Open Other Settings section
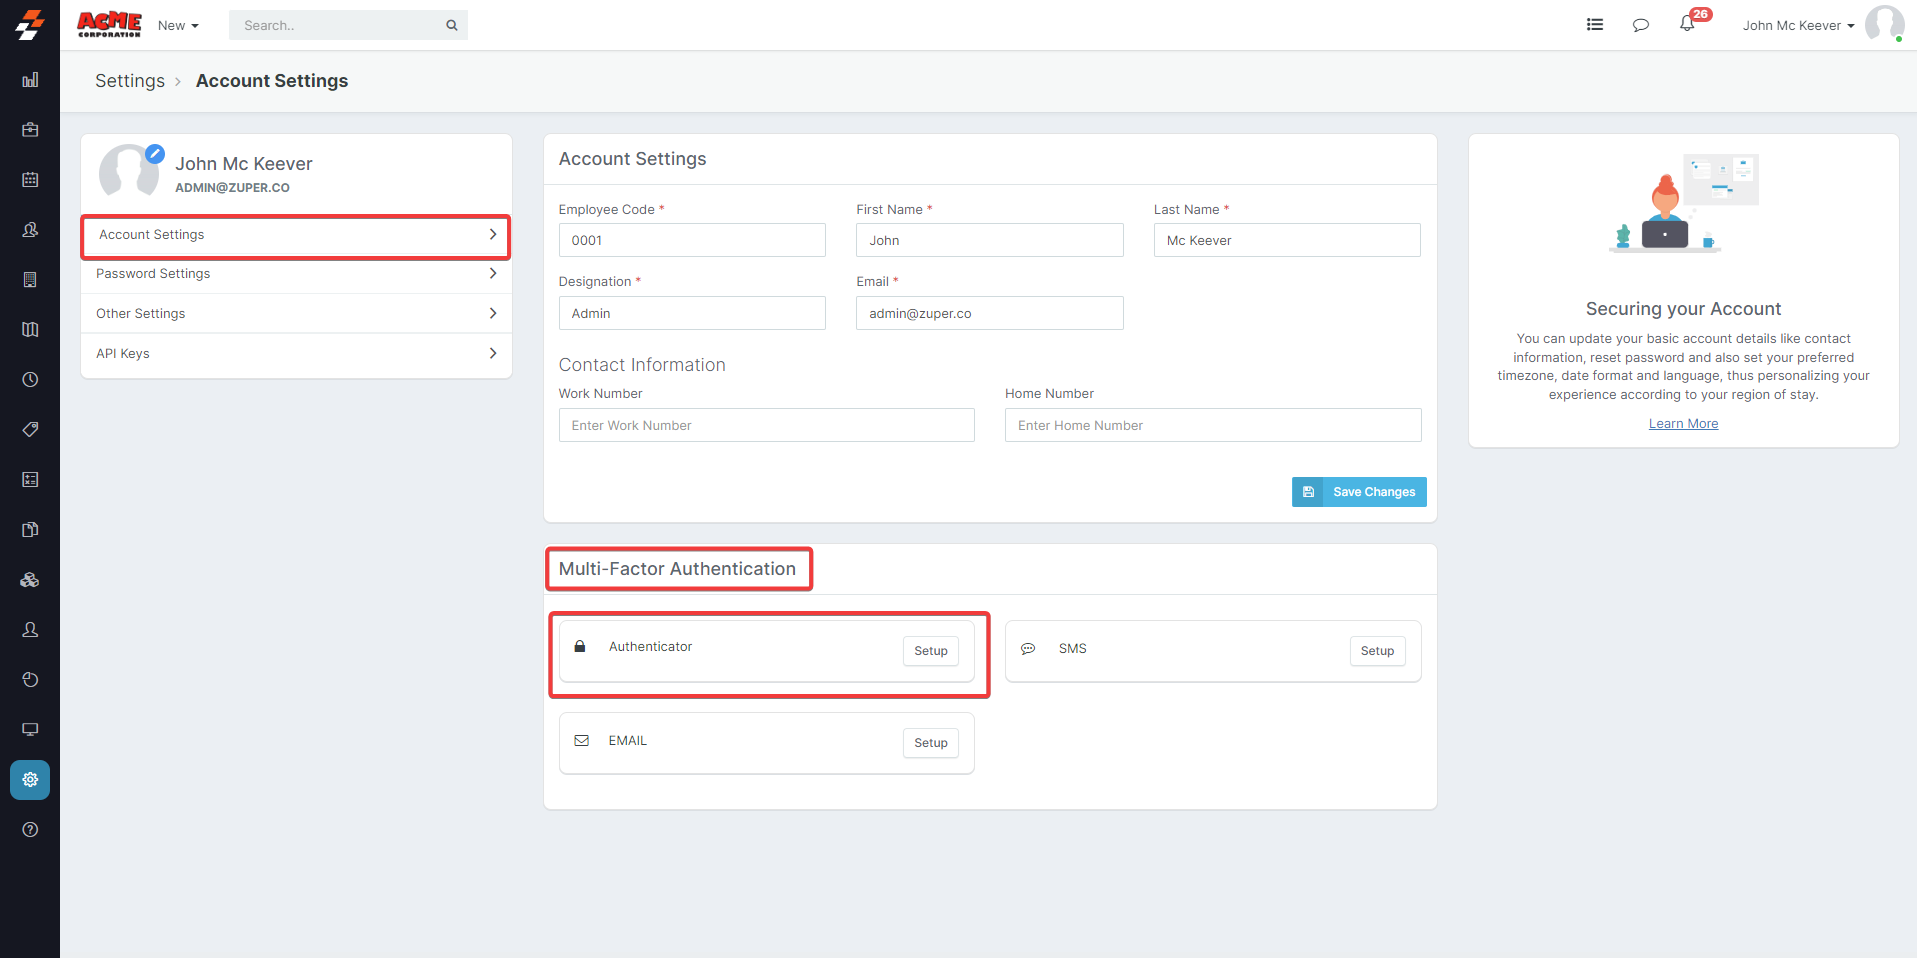This screenshot has width=1917, height=958. (296, 314)
